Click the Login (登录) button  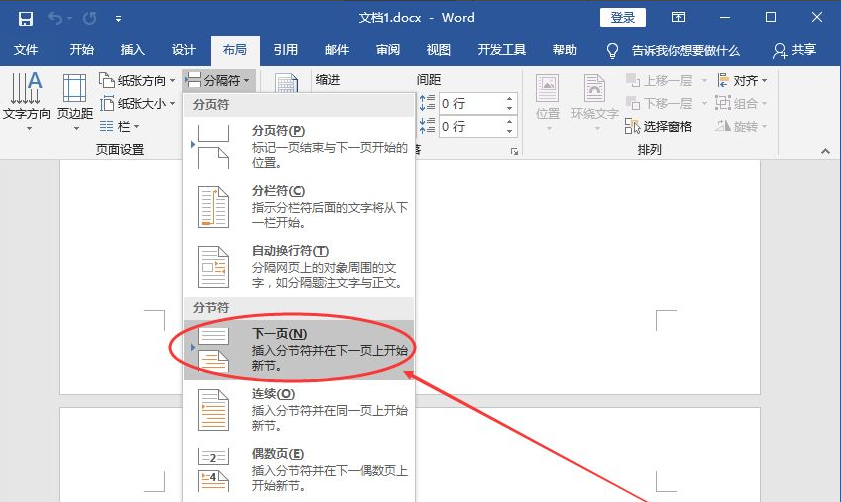click(x=622, y=18)
